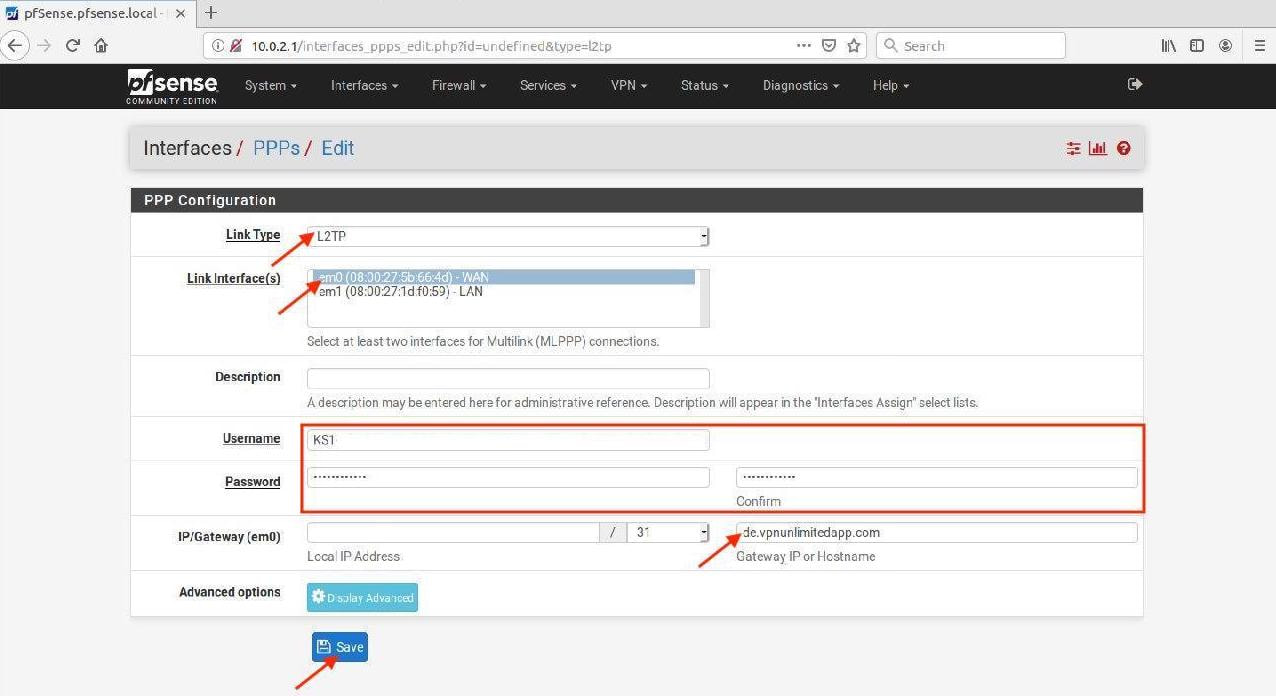
Task: Click the pfSense Community Edition logo
Action: coord(171,86)
